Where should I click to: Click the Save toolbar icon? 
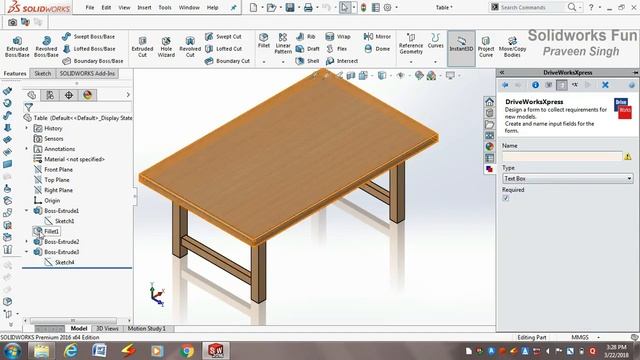pos(290,7)
